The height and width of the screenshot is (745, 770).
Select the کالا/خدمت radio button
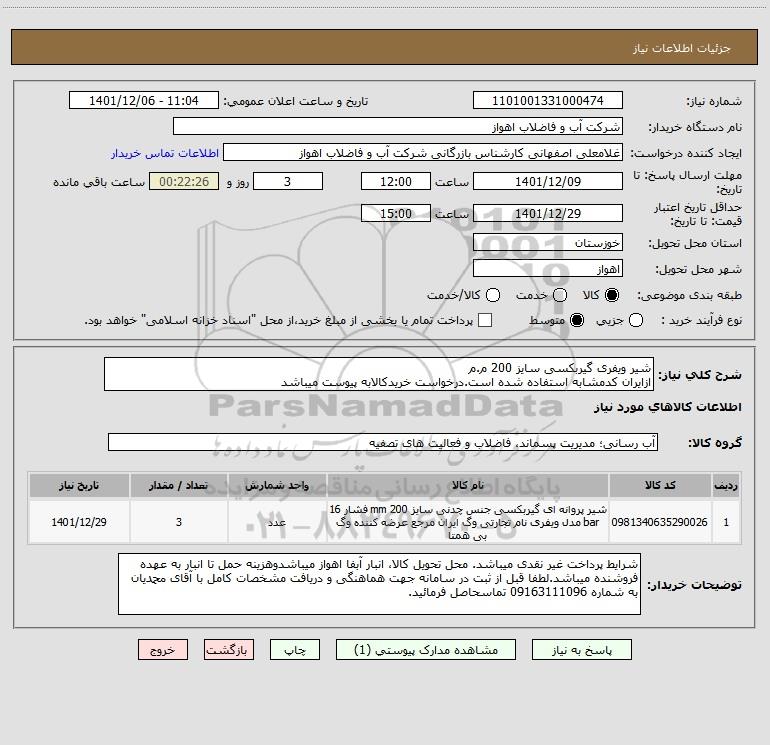(x=493, y=295)
